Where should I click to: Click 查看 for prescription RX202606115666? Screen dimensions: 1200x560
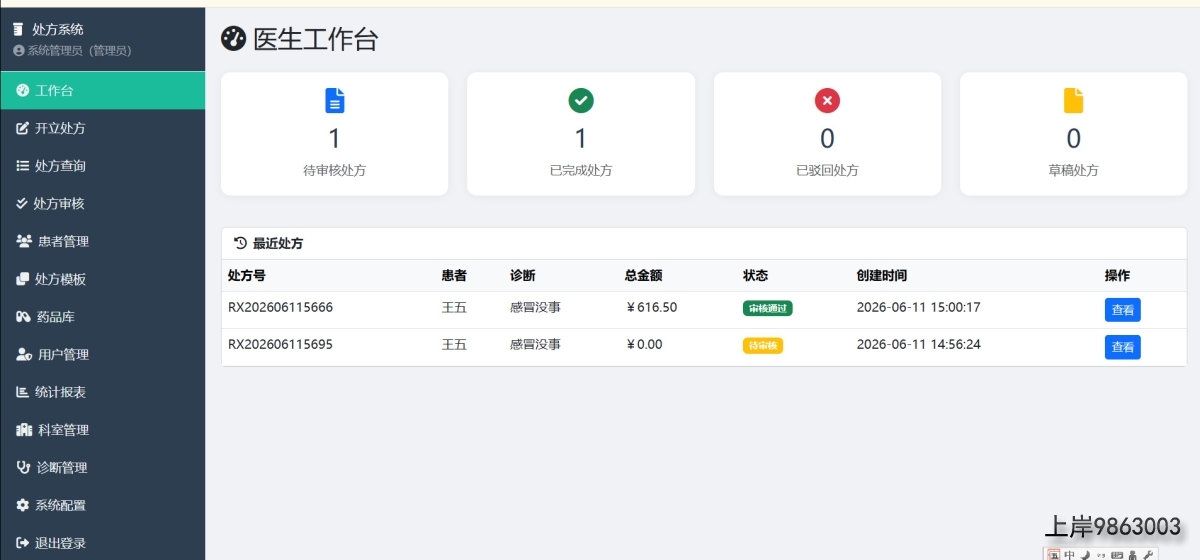pyautogui.click(x=1123, y=310)
